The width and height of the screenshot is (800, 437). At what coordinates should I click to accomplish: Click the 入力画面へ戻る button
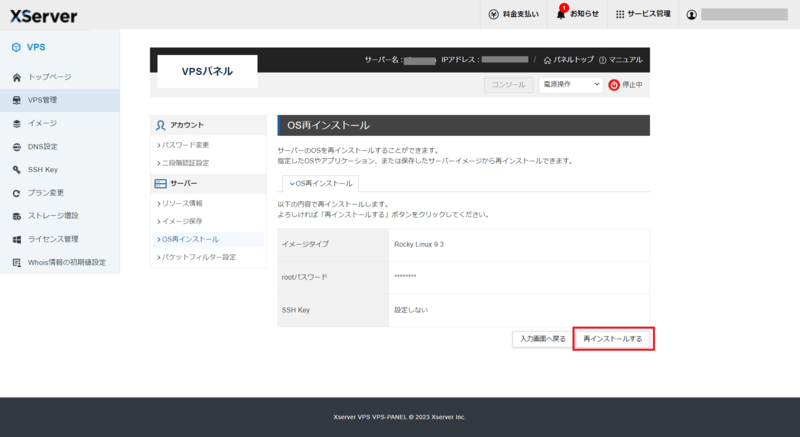(543, 339)
